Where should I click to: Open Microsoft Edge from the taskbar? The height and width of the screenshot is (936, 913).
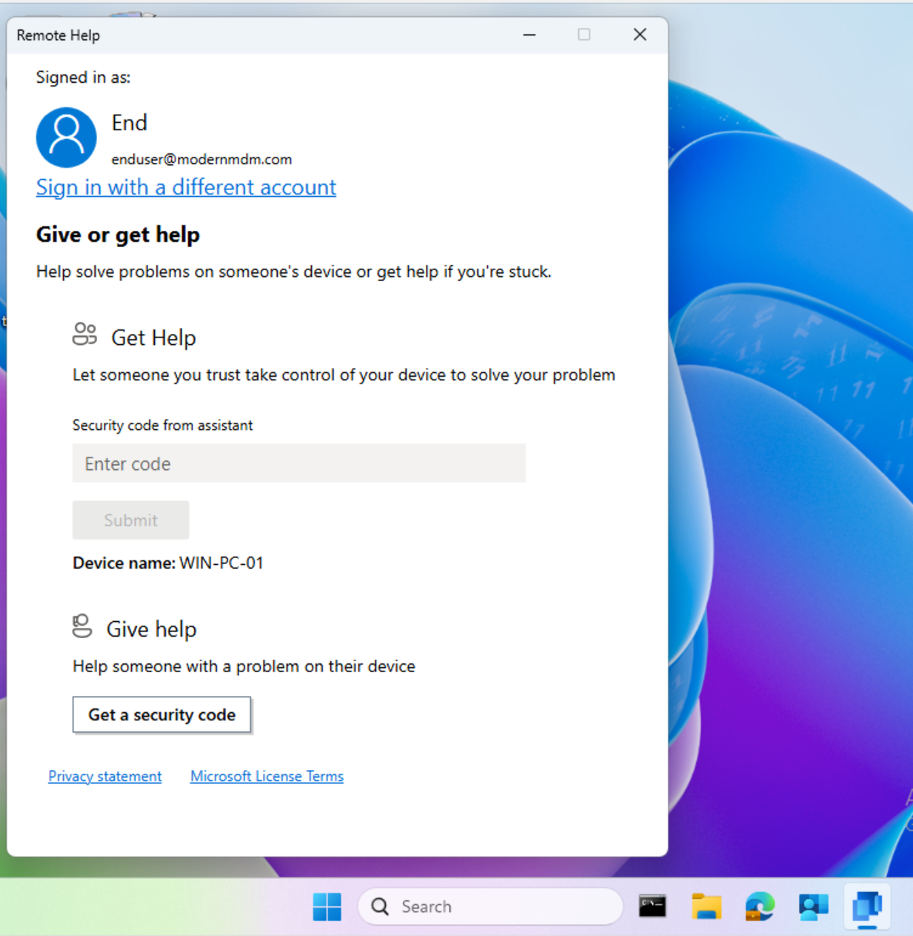click(760, 906)
